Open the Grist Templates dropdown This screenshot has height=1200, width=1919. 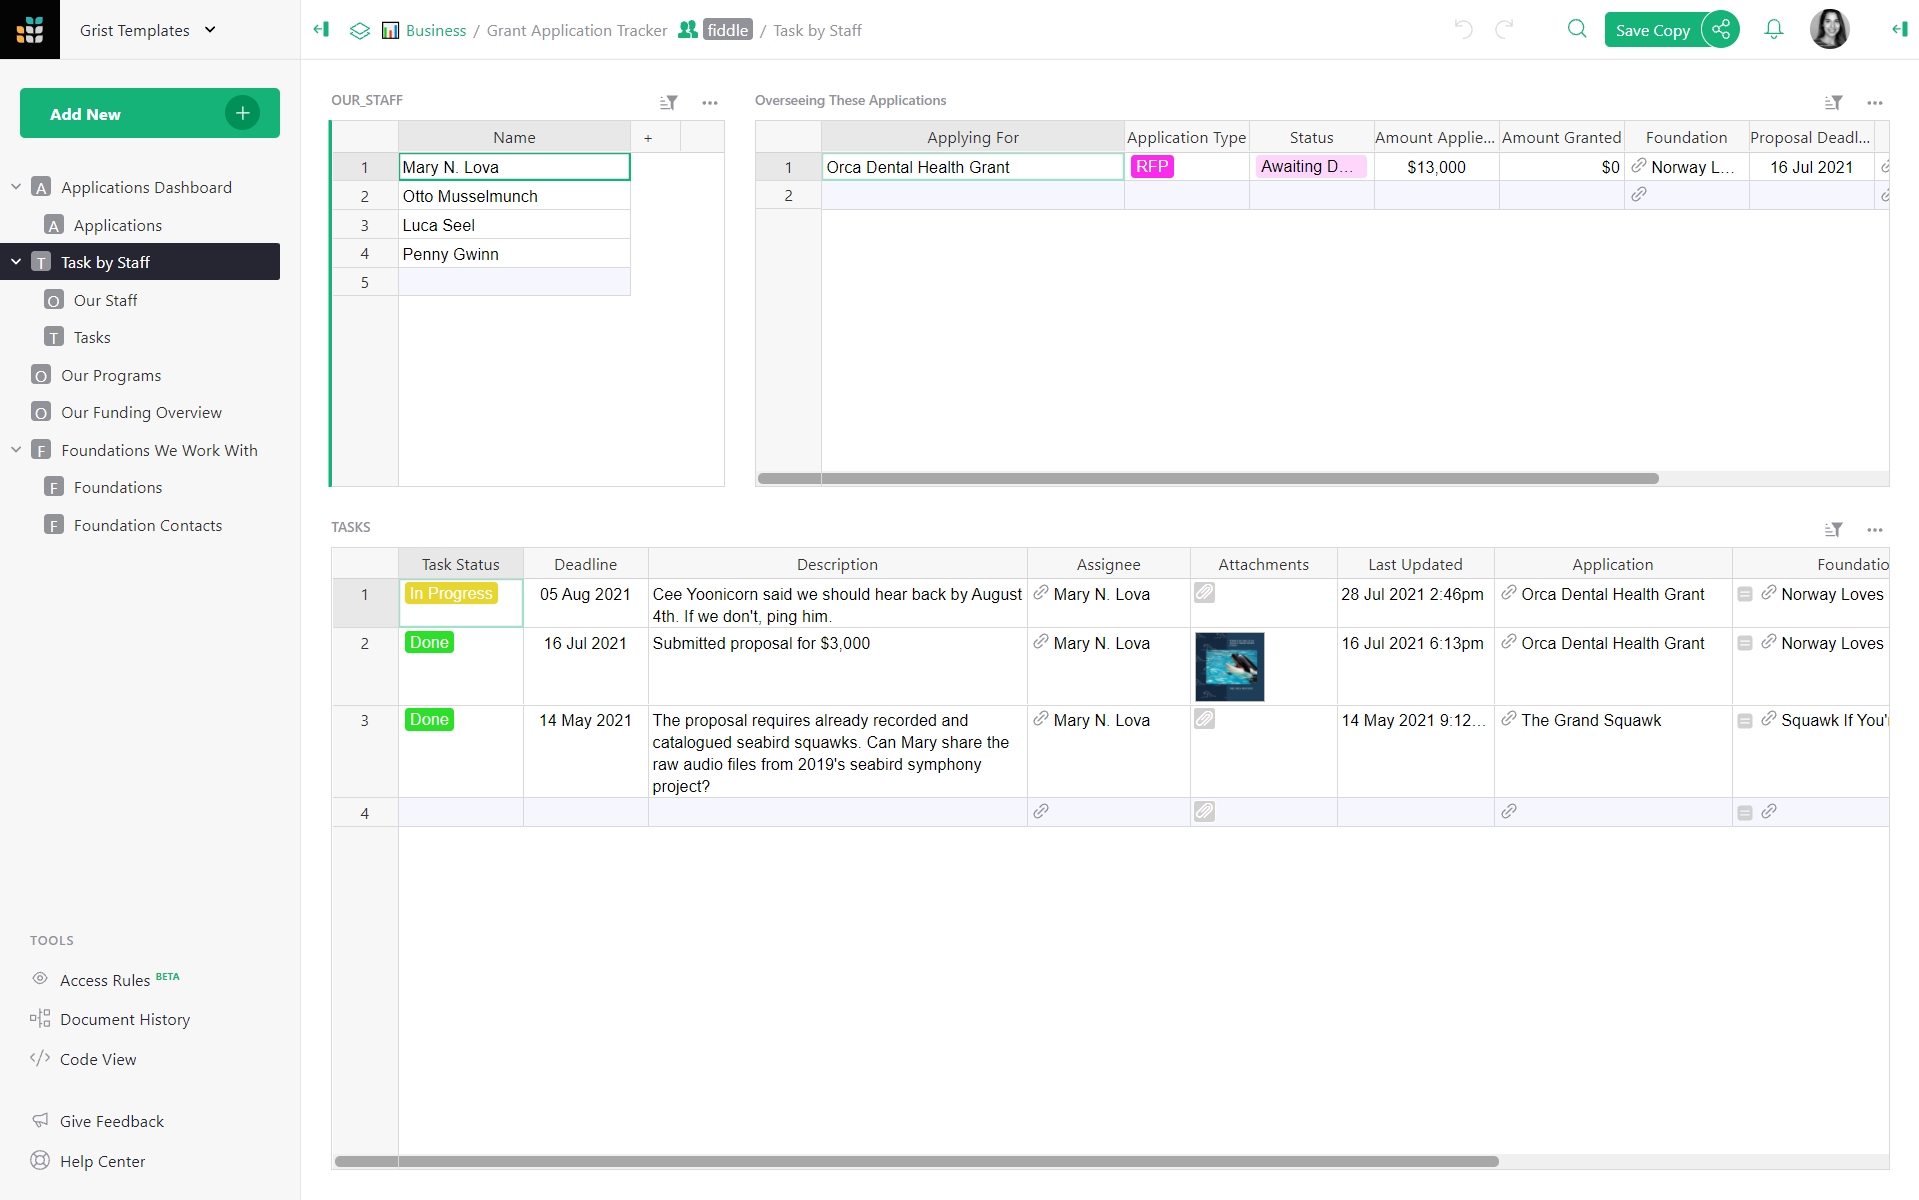pyautogui.click(x=148, y=30)
